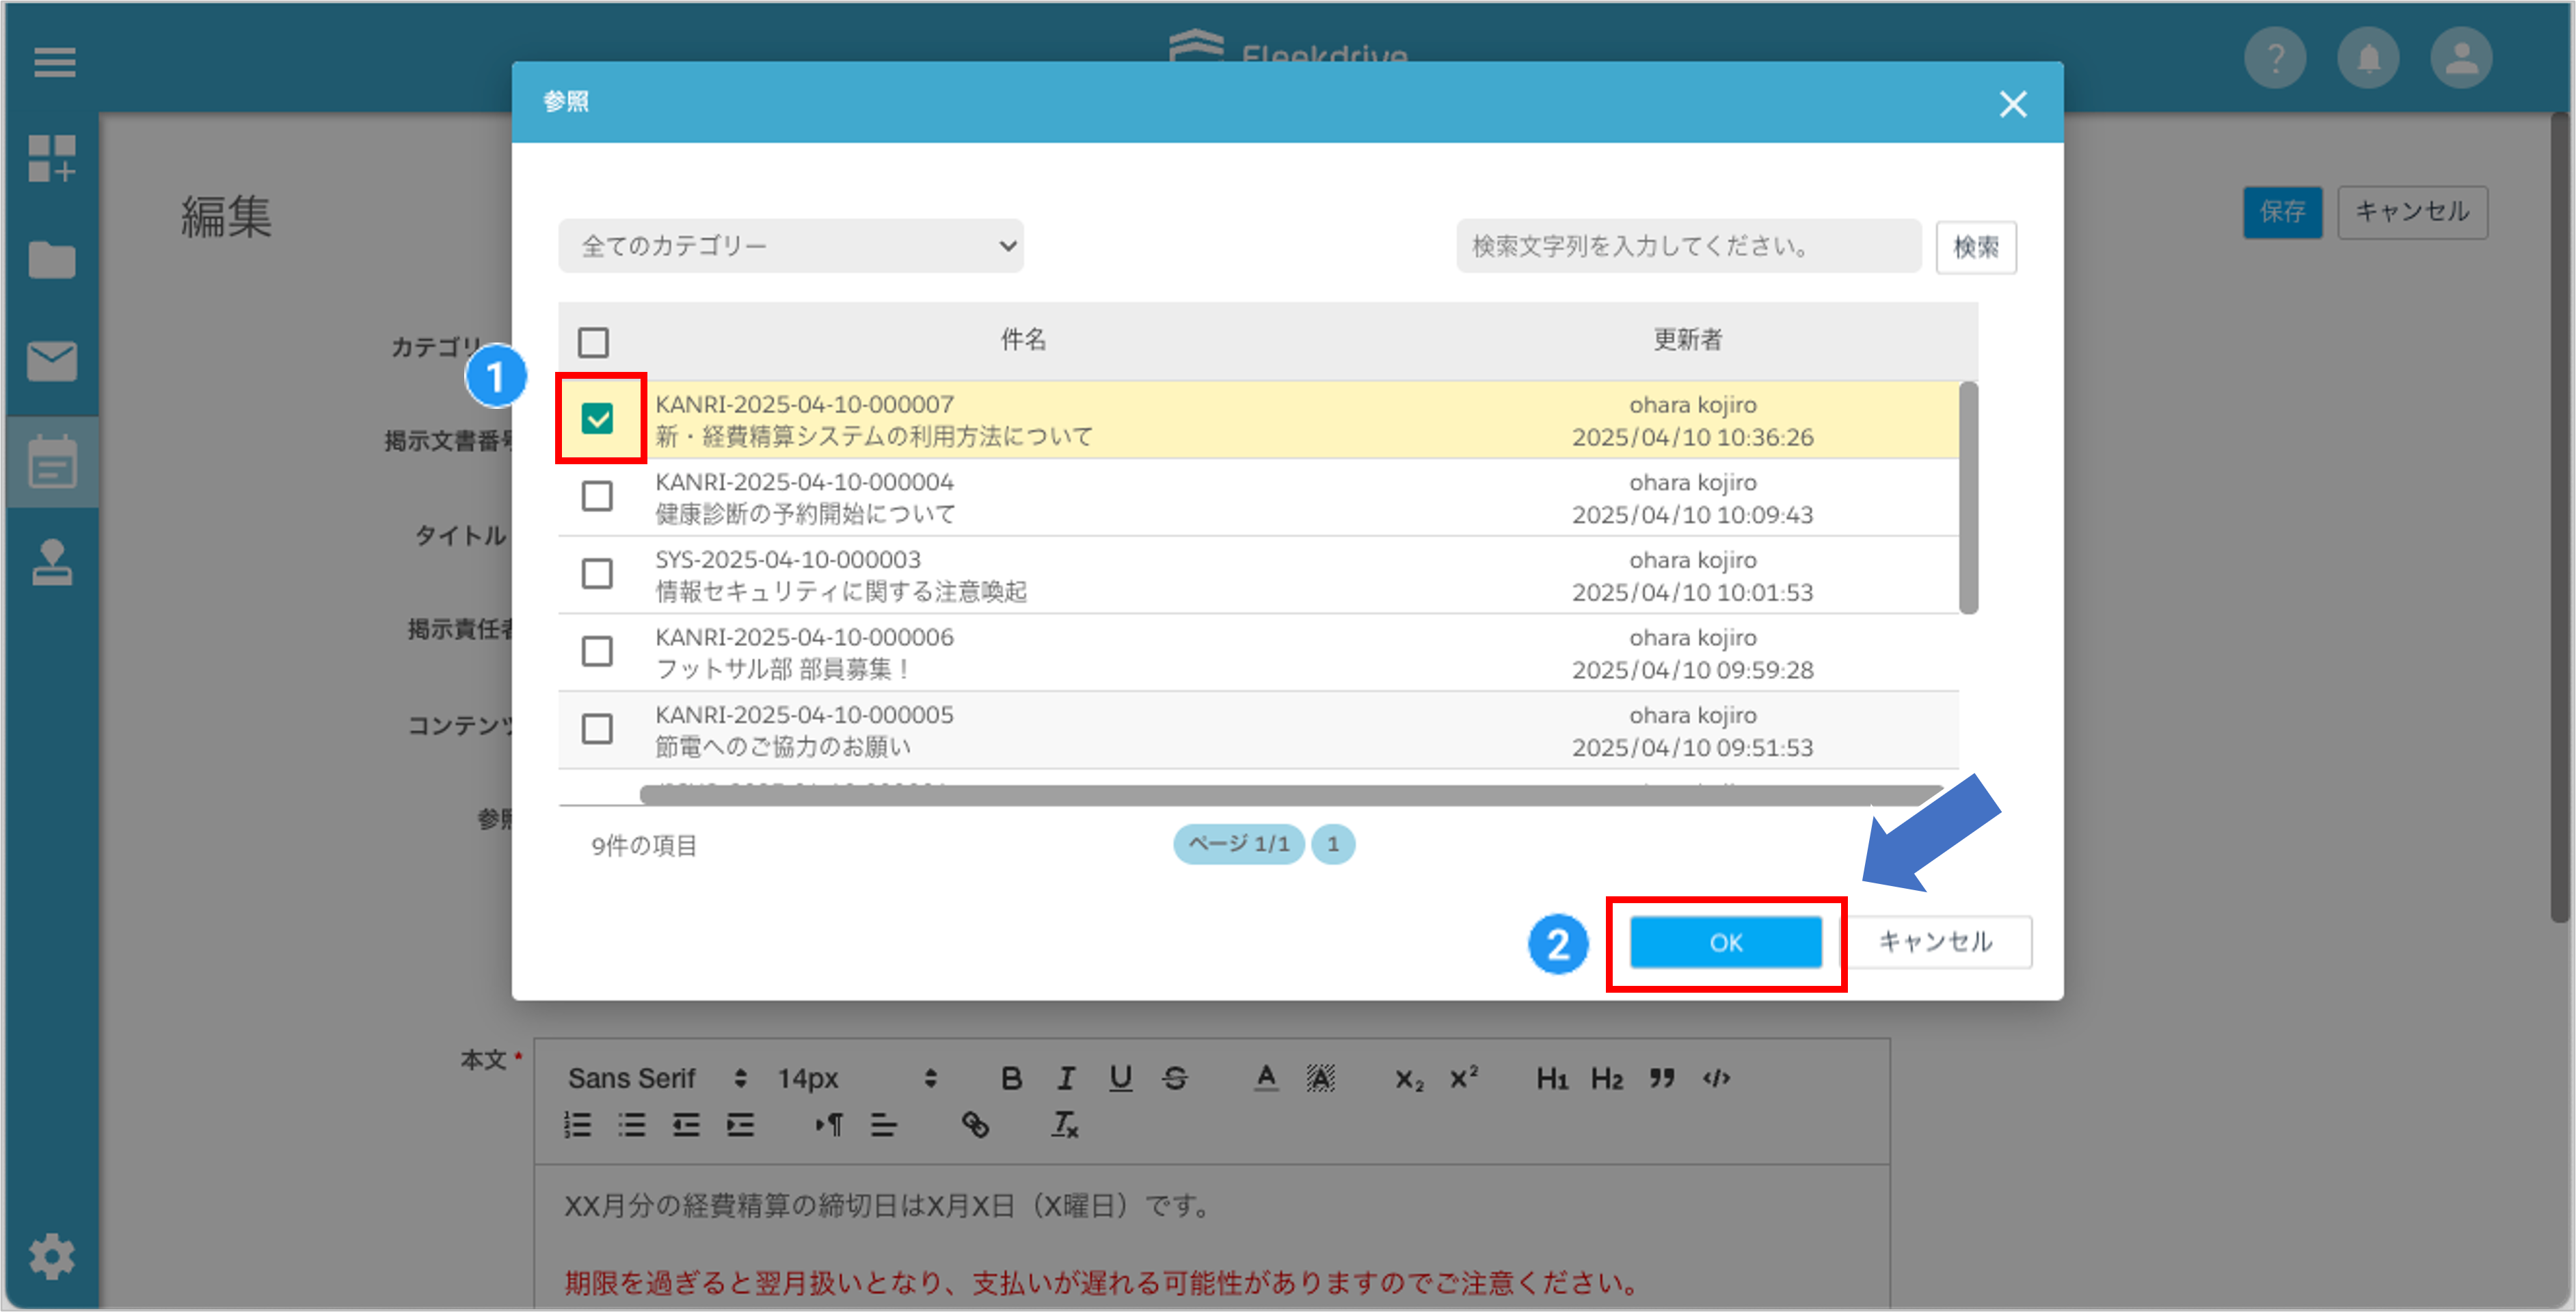The width and height of the screenshot is (2576, 1312).
Task: Open the user profile avatar icon
Action: click(2461, 58)
